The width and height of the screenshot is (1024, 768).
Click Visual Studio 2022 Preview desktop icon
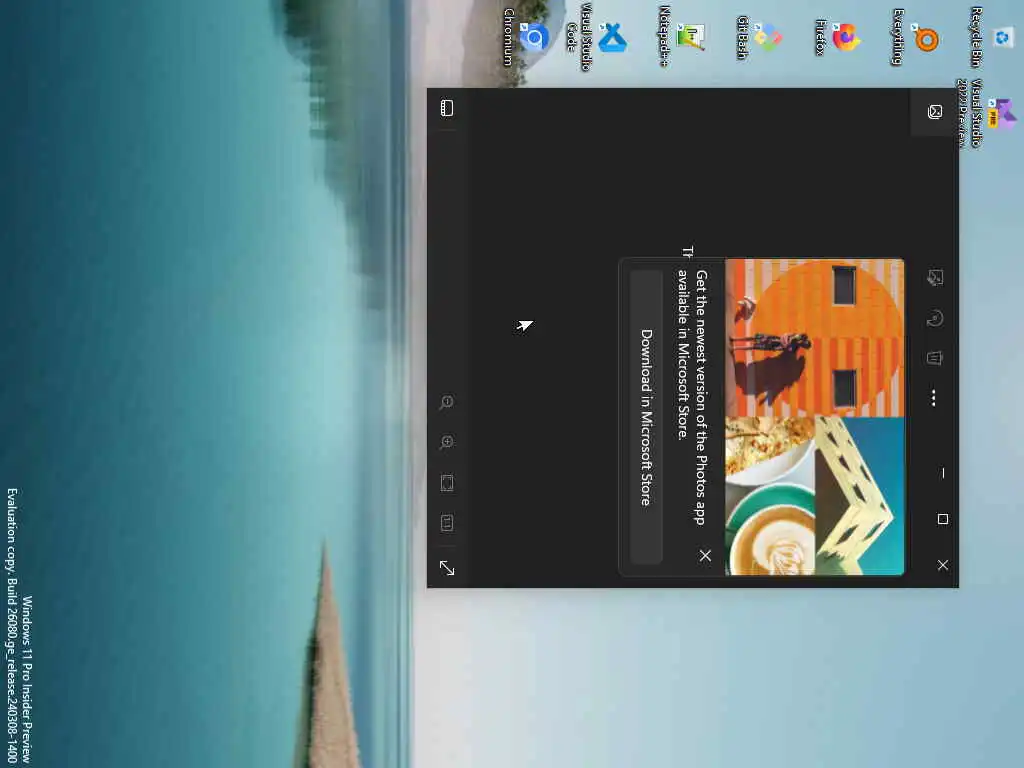pyautogui.click(x=987, y=114)
